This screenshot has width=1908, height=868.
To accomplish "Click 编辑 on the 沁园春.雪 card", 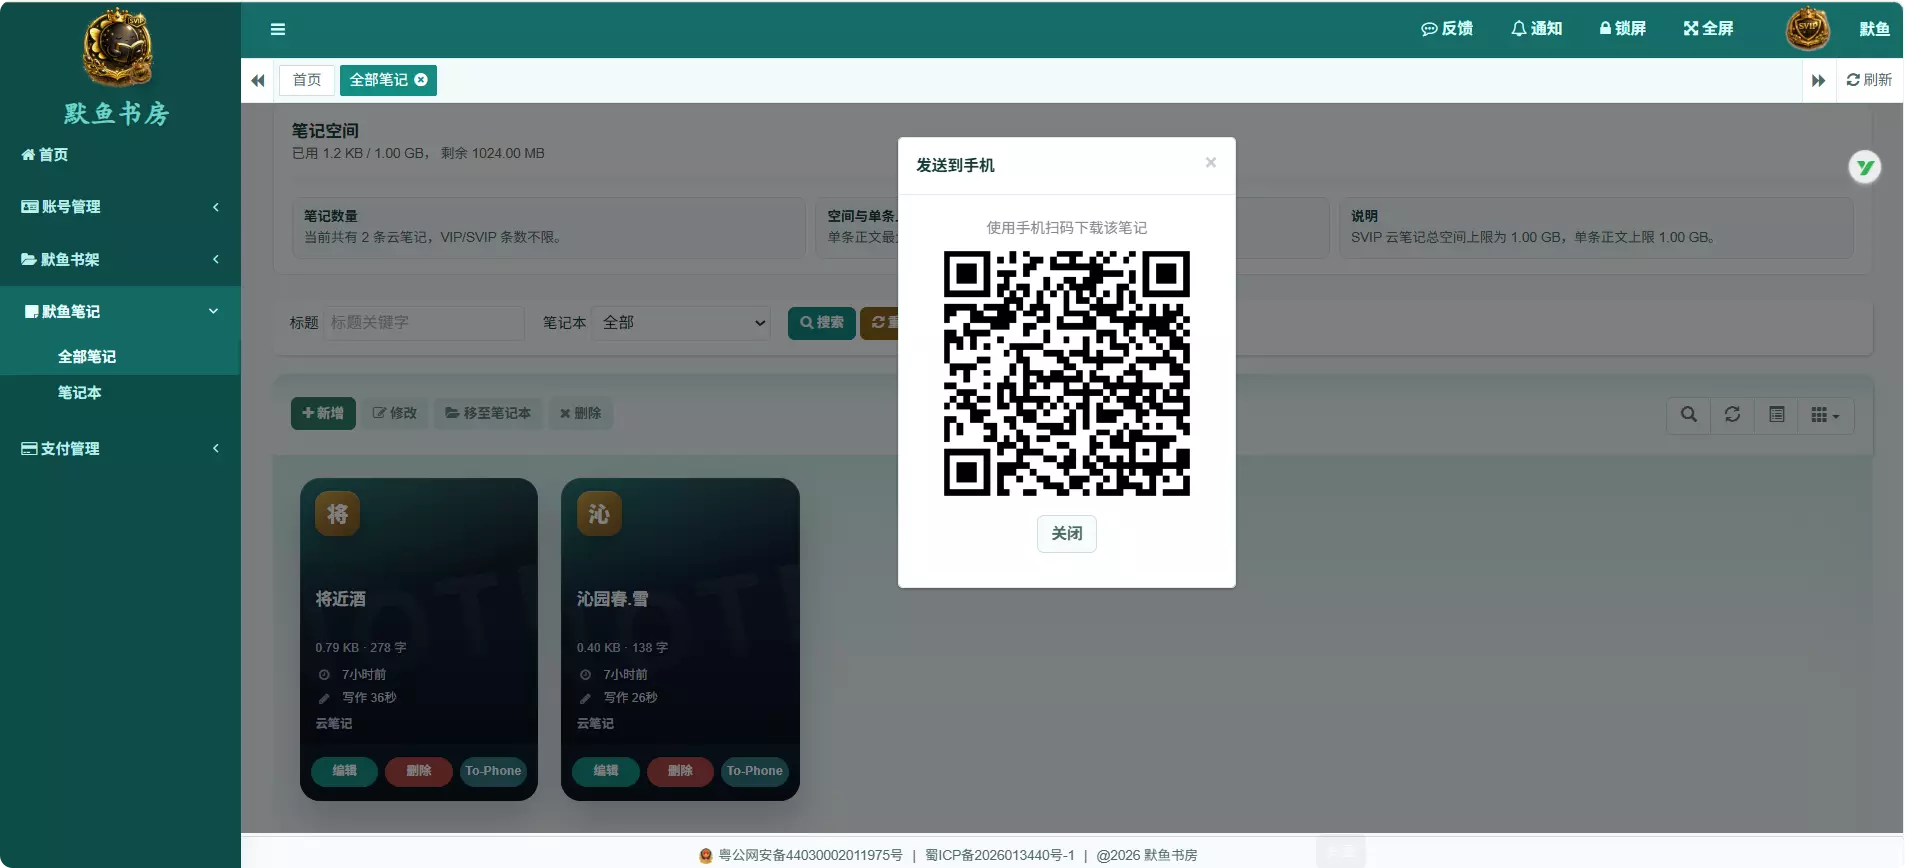I will 606,771.
